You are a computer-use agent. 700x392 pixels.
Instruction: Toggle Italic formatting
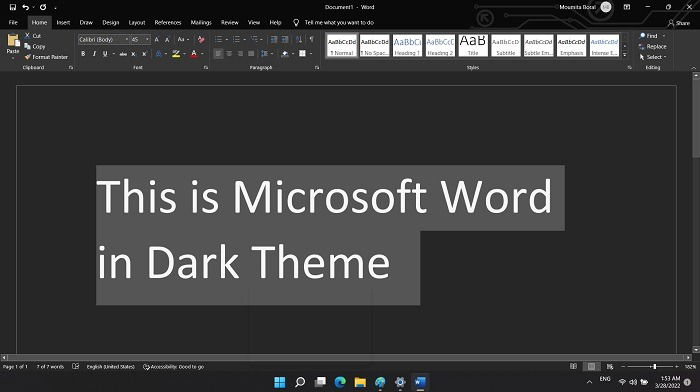[x=94, y=54]
